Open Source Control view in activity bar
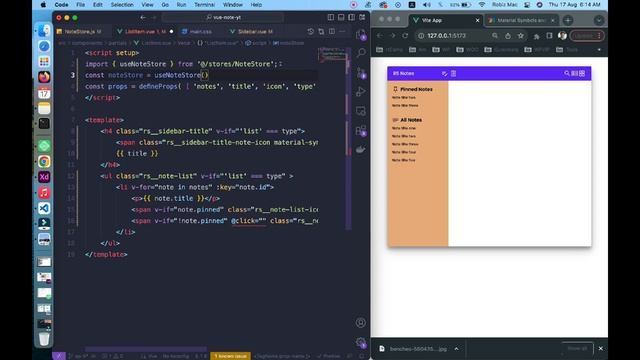 click(361, 72)
